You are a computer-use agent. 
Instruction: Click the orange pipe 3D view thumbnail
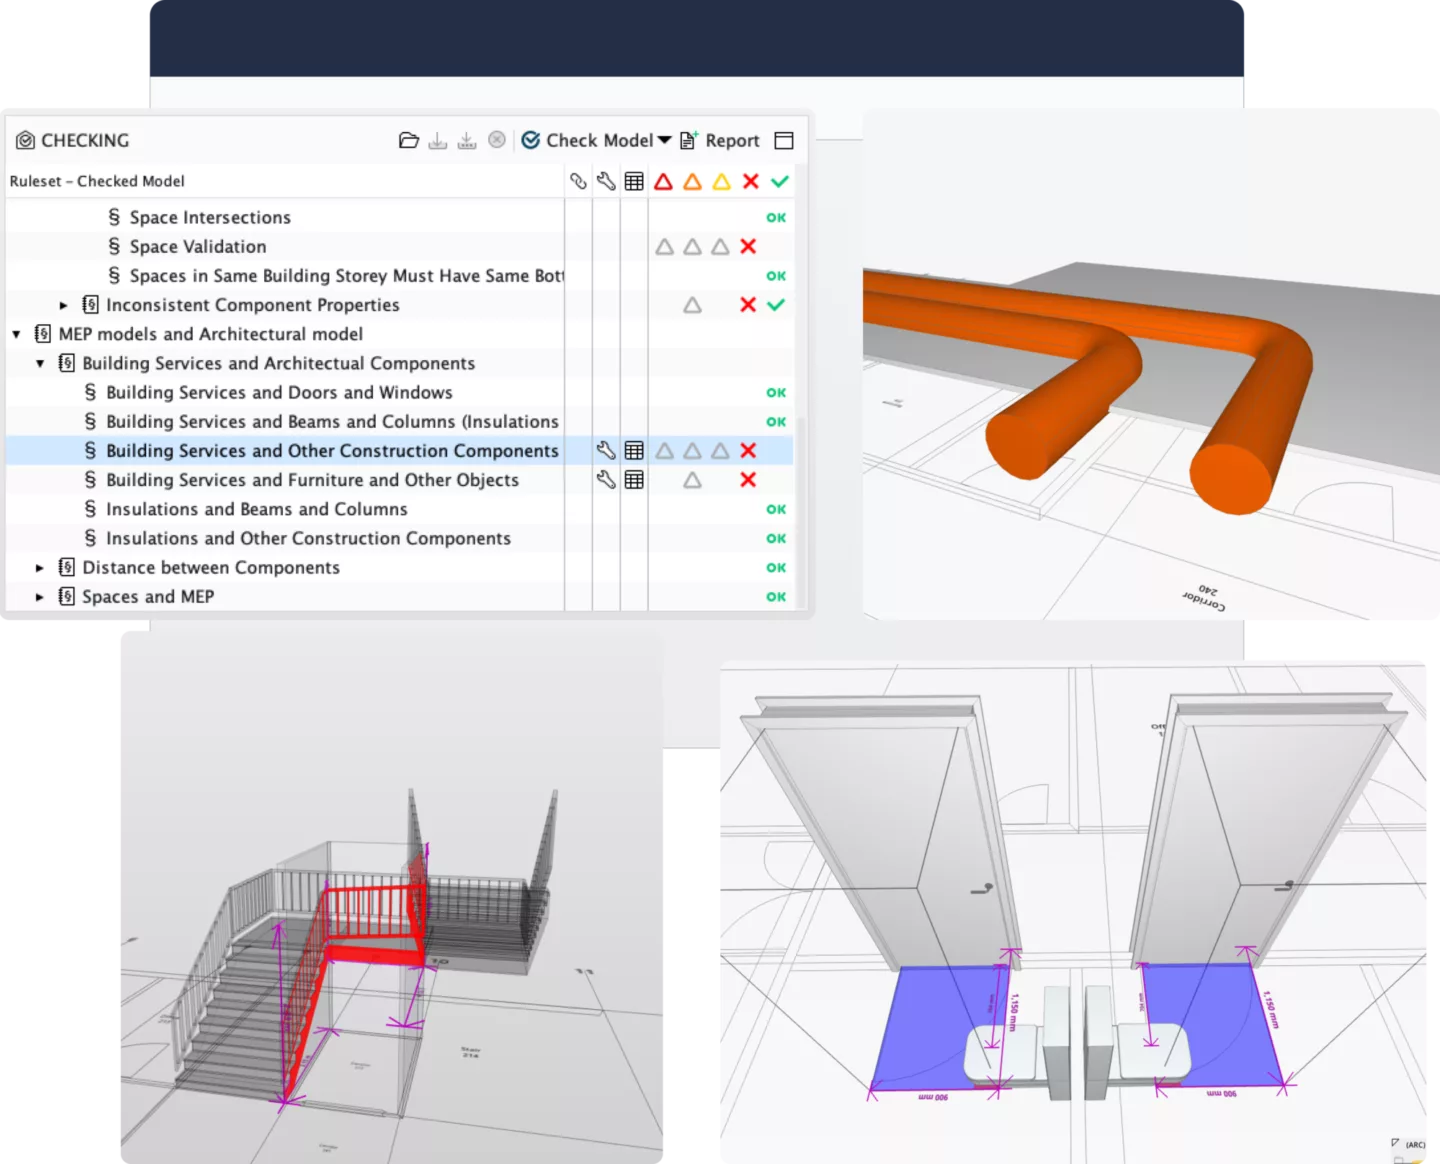click(1151, 364)
